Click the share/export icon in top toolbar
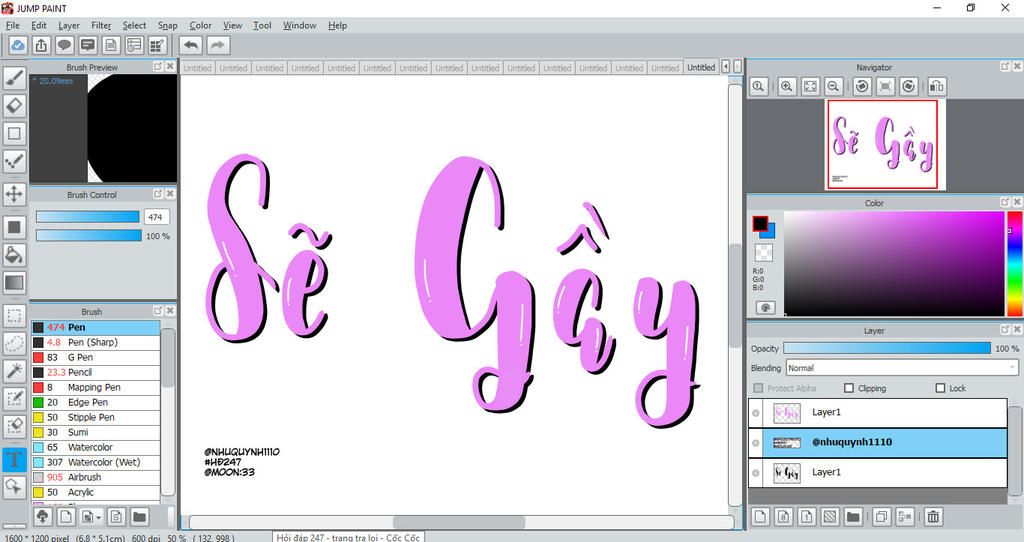 point(41,45)
